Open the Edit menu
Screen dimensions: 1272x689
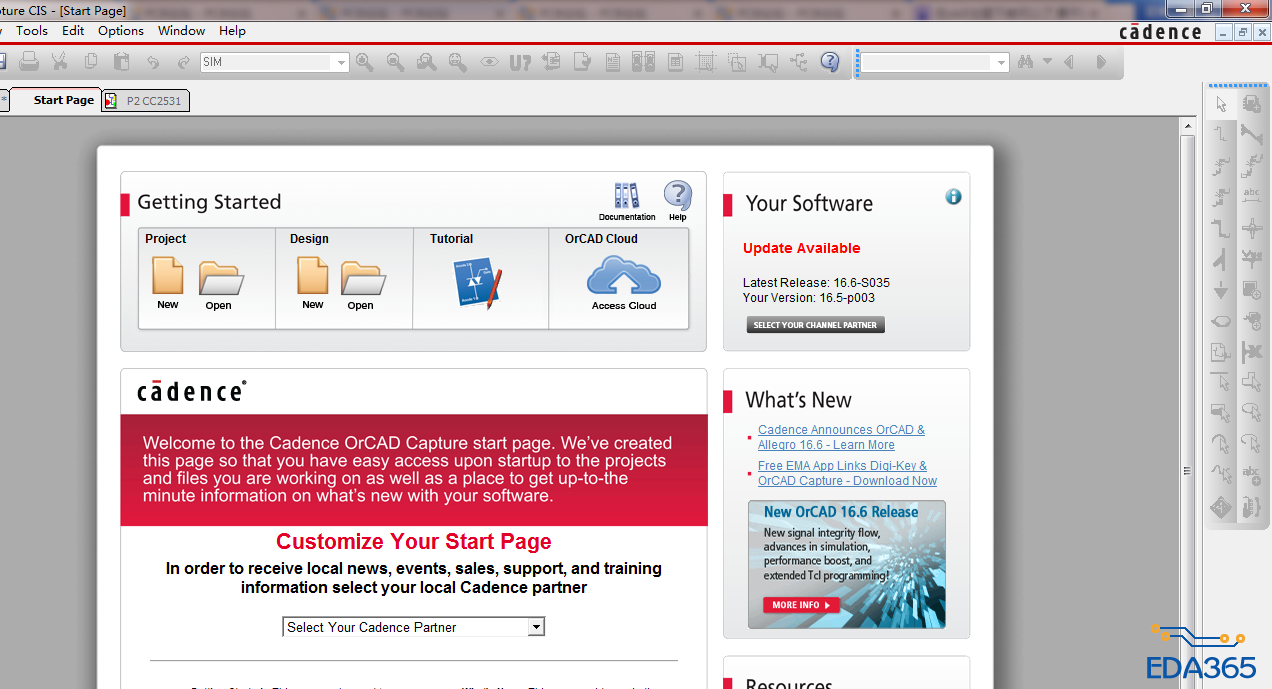pyautogui.click(x=73, y=31)
